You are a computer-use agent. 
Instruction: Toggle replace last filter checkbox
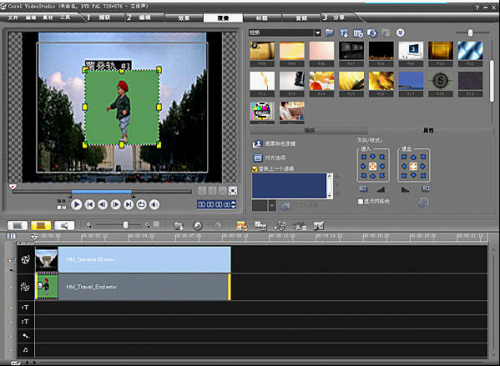click(x=255, y=169)
